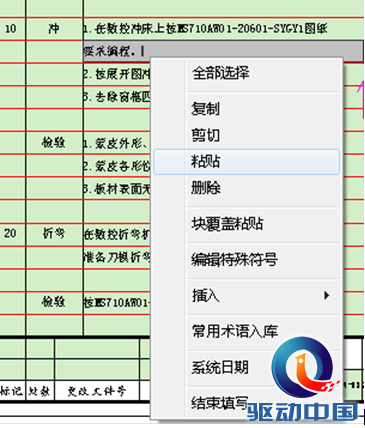Select 复制 from the context menu
Screen dimensions: 365x428
[x=247, y=109]
